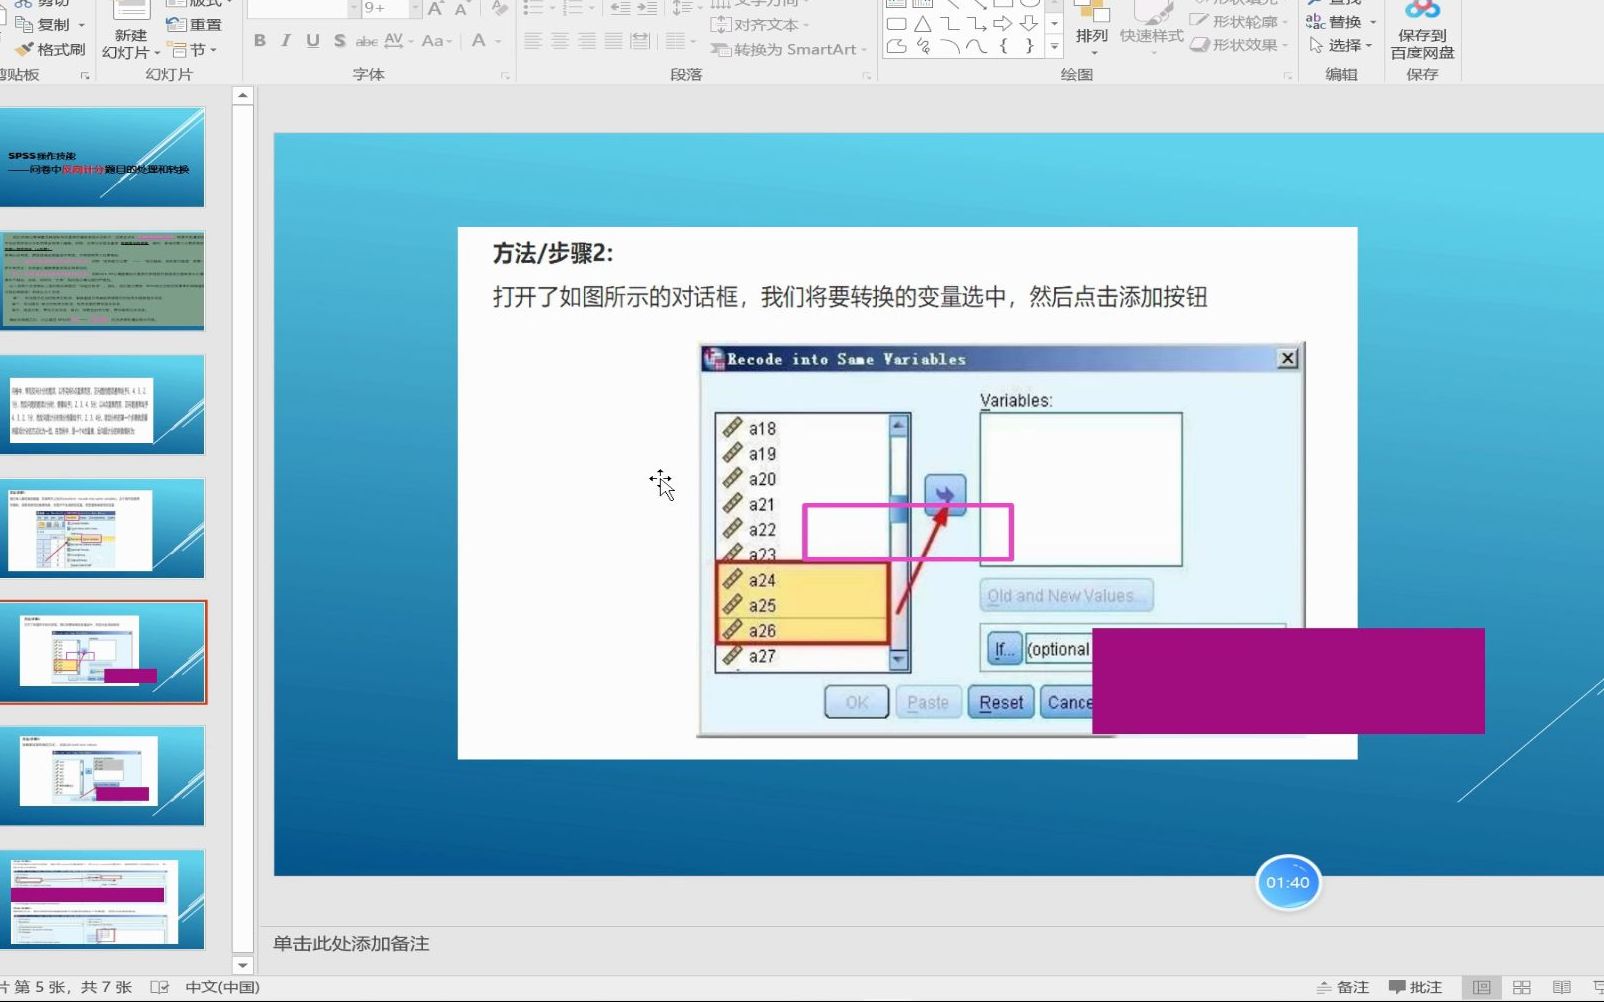
Task: Expand the shapes gallery more arrow
Action: (1054, 46)
